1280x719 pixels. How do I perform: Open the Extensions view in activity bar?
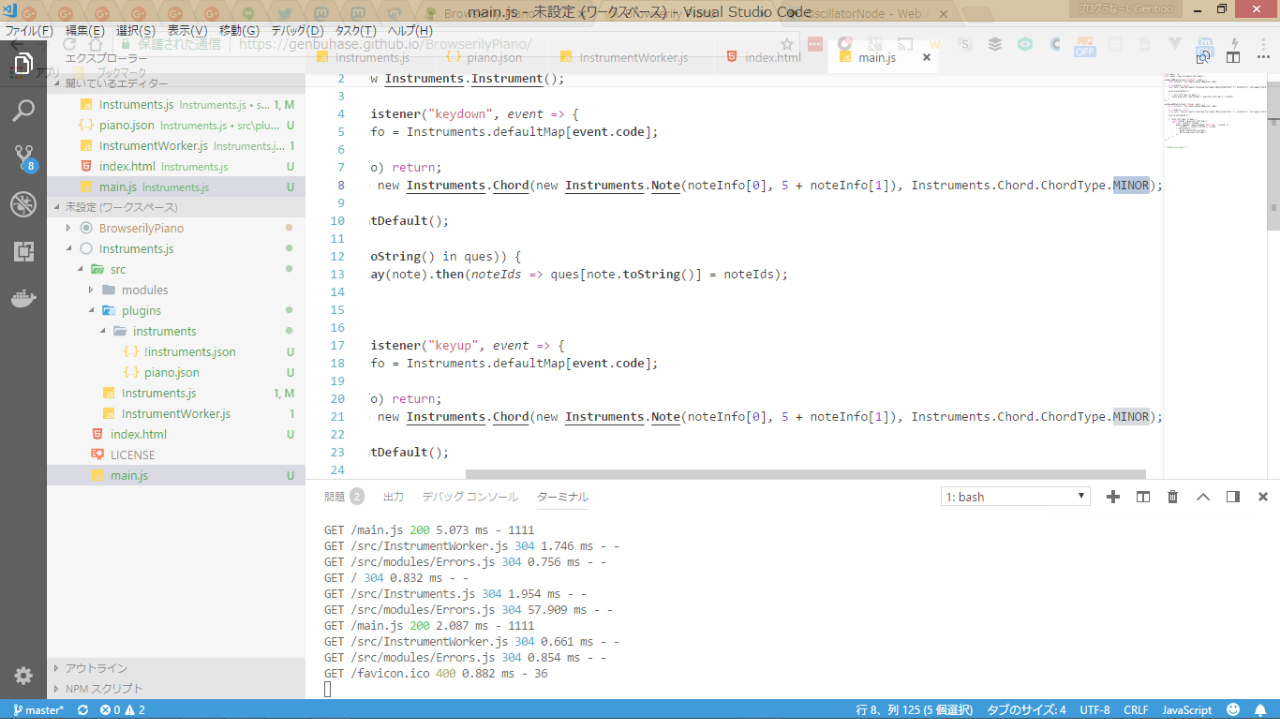23,252
